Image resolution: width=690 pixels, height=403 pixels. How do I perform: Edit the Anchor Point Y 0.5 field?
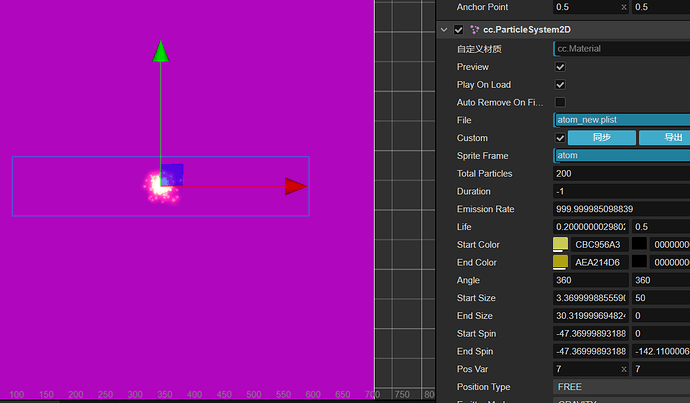[661, 7]
